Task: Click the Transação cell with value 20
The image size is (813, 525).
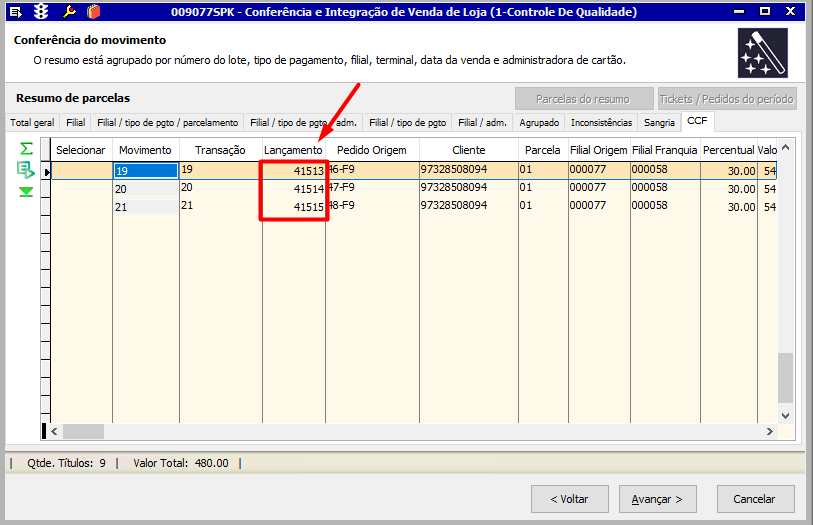Action: coord(221,188)
